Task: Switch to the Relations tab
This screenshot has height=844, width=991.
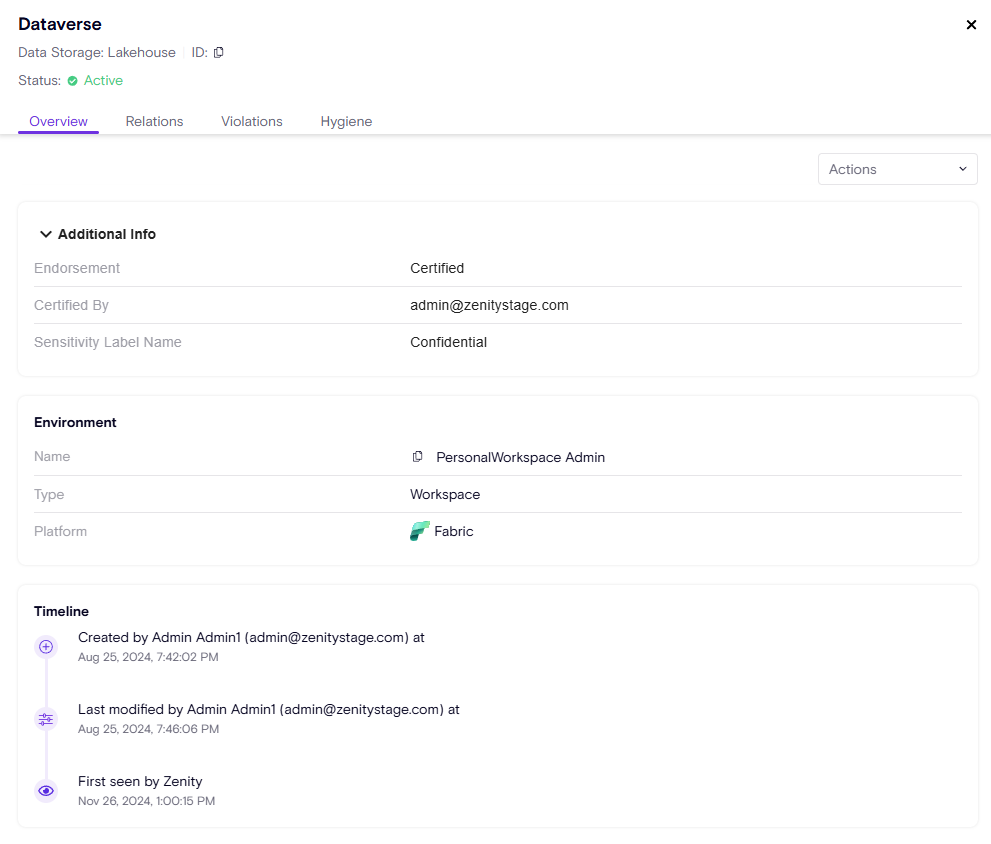Action: pyautogui.click(x=154, y=121)
